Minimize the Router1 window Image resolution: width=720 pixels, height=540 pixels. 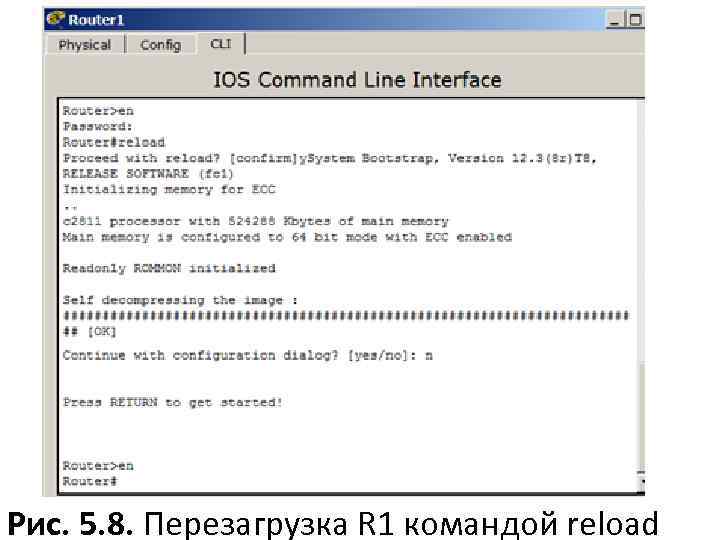(614, 20)
